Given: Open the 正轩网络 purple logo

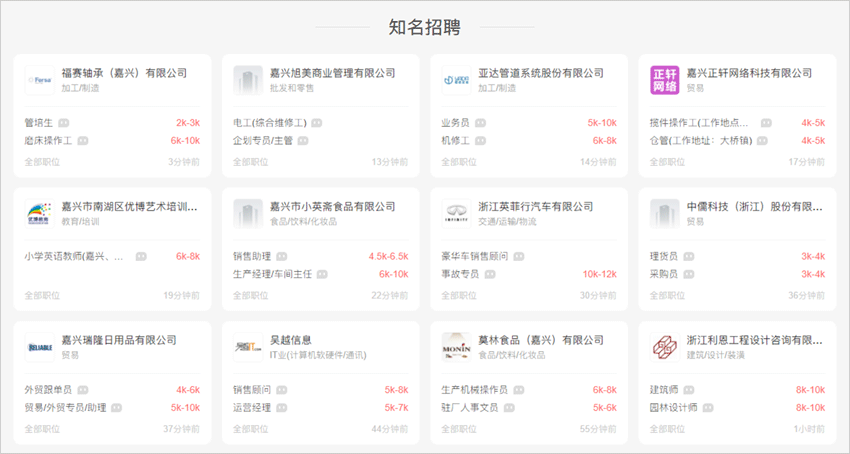Looking at the screenshot, I should click(x=664, y=80).
